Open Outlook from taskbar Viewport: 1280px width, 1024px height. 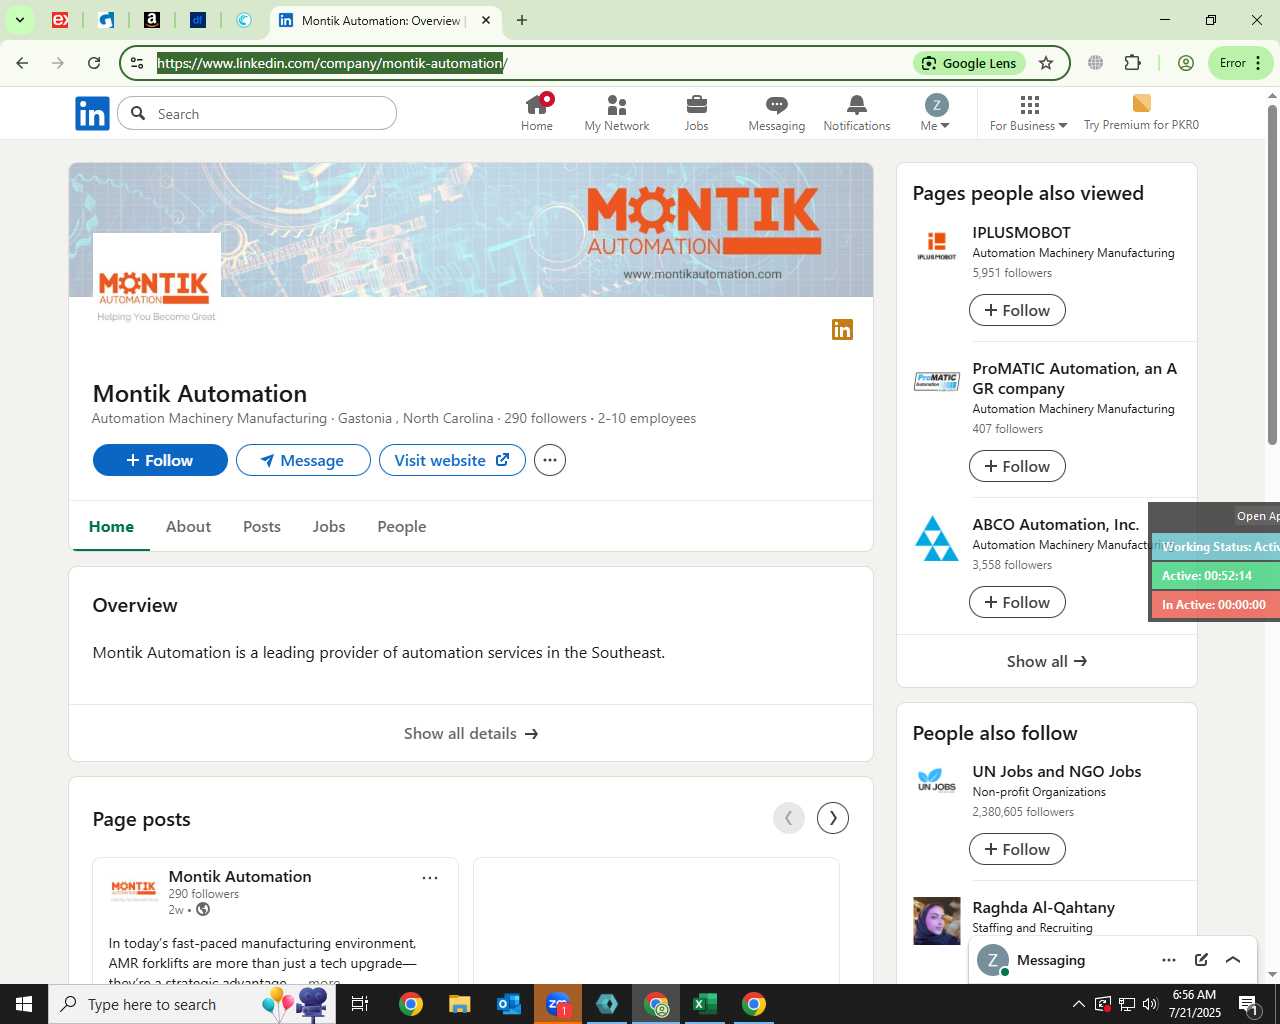[509, 1004]
